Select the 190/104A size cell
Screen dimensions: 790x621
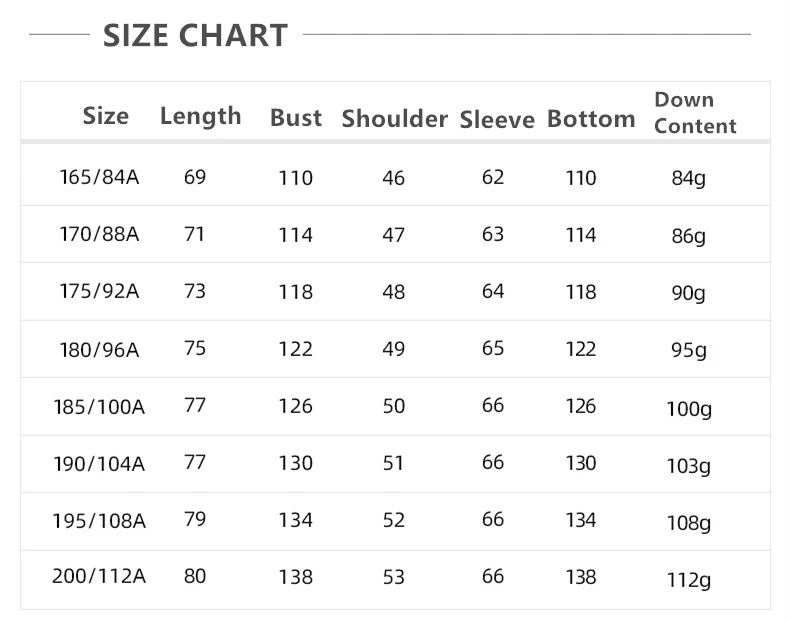[99, 464]
